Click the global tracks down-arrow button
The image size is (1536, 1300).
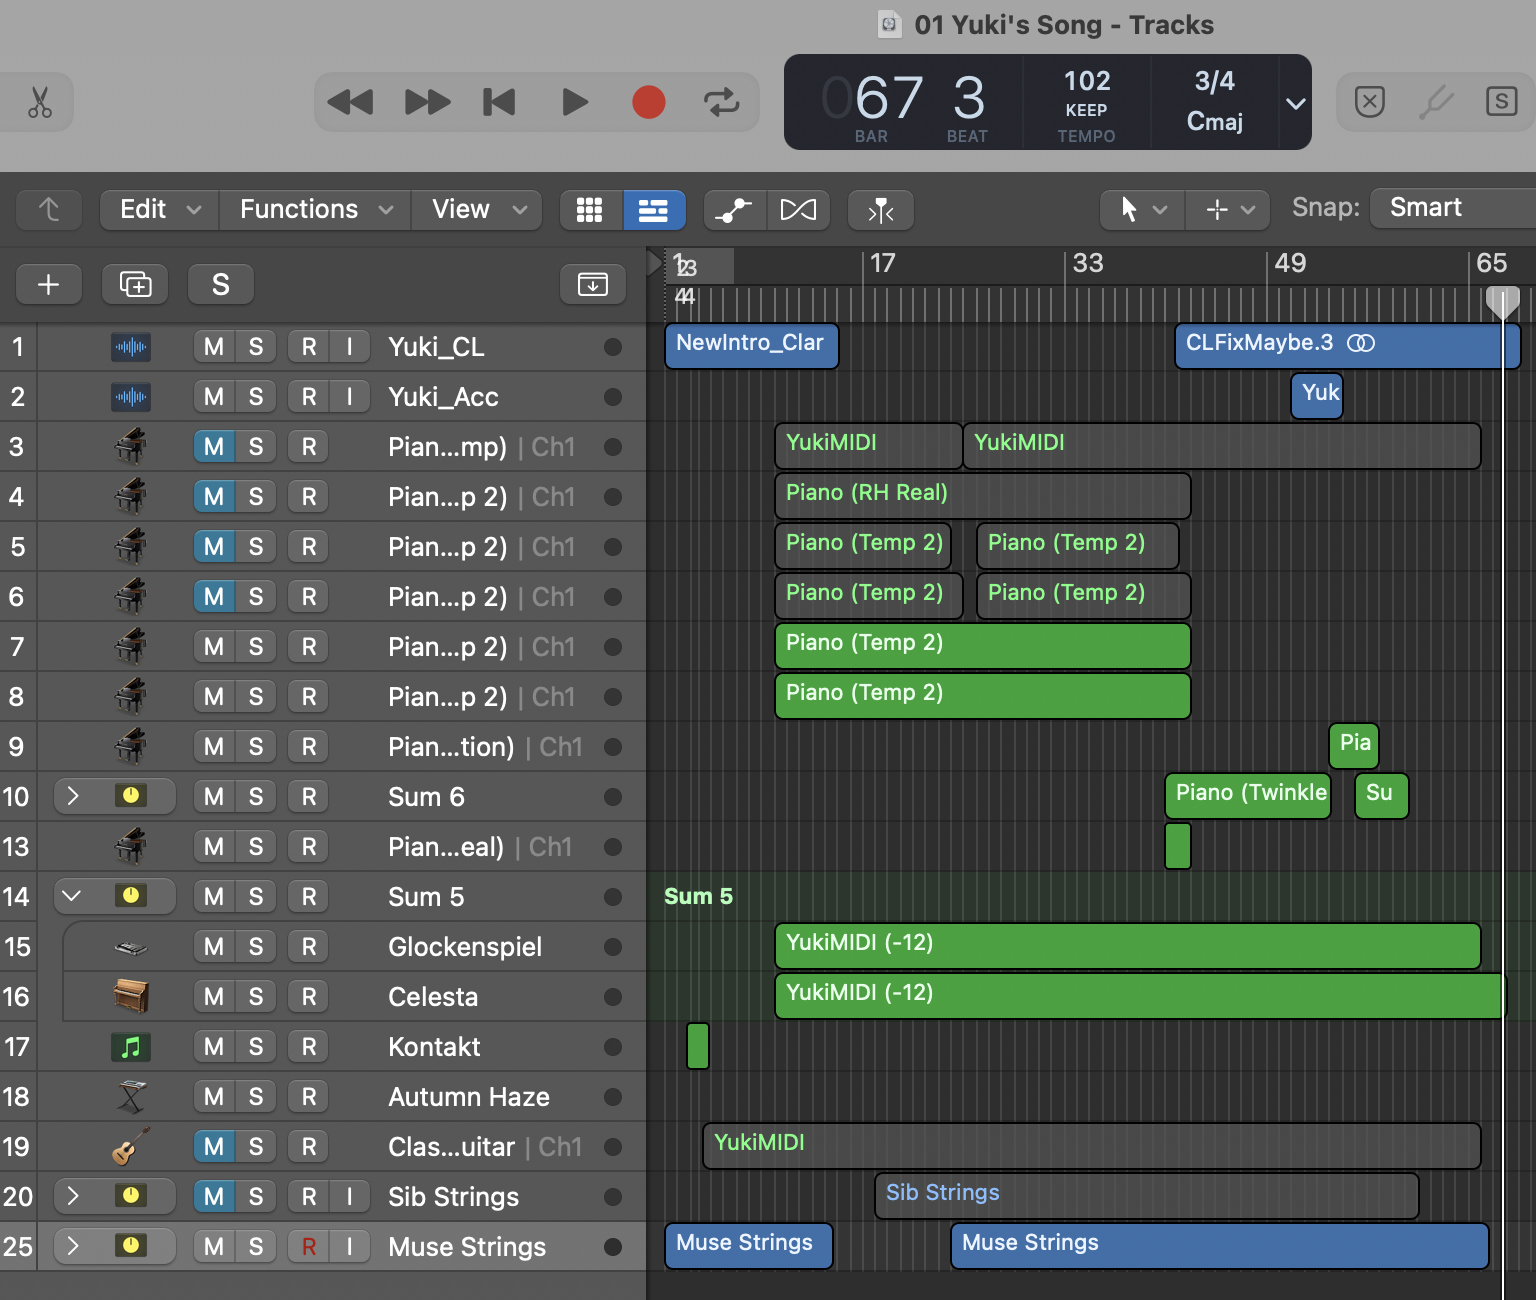click(x=593, y=284)
